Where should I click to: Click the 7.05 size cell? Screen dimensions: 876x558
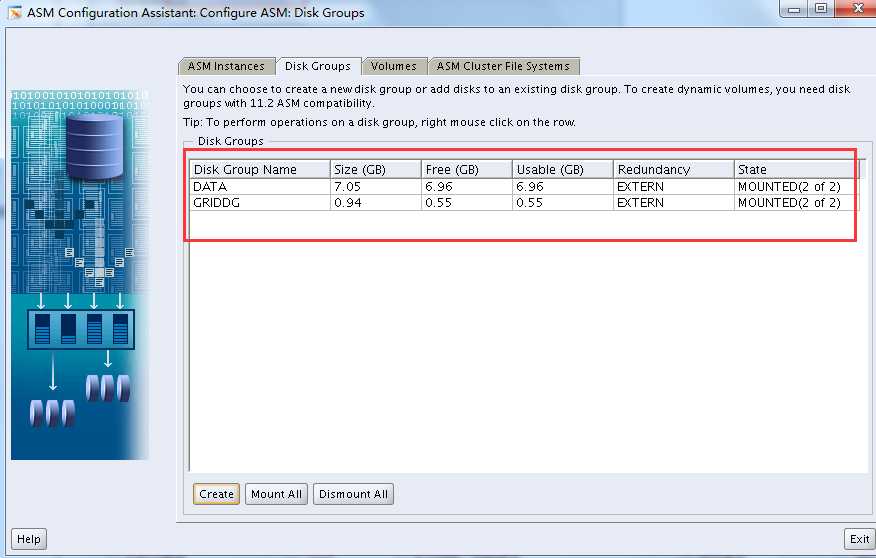point(376,187)
